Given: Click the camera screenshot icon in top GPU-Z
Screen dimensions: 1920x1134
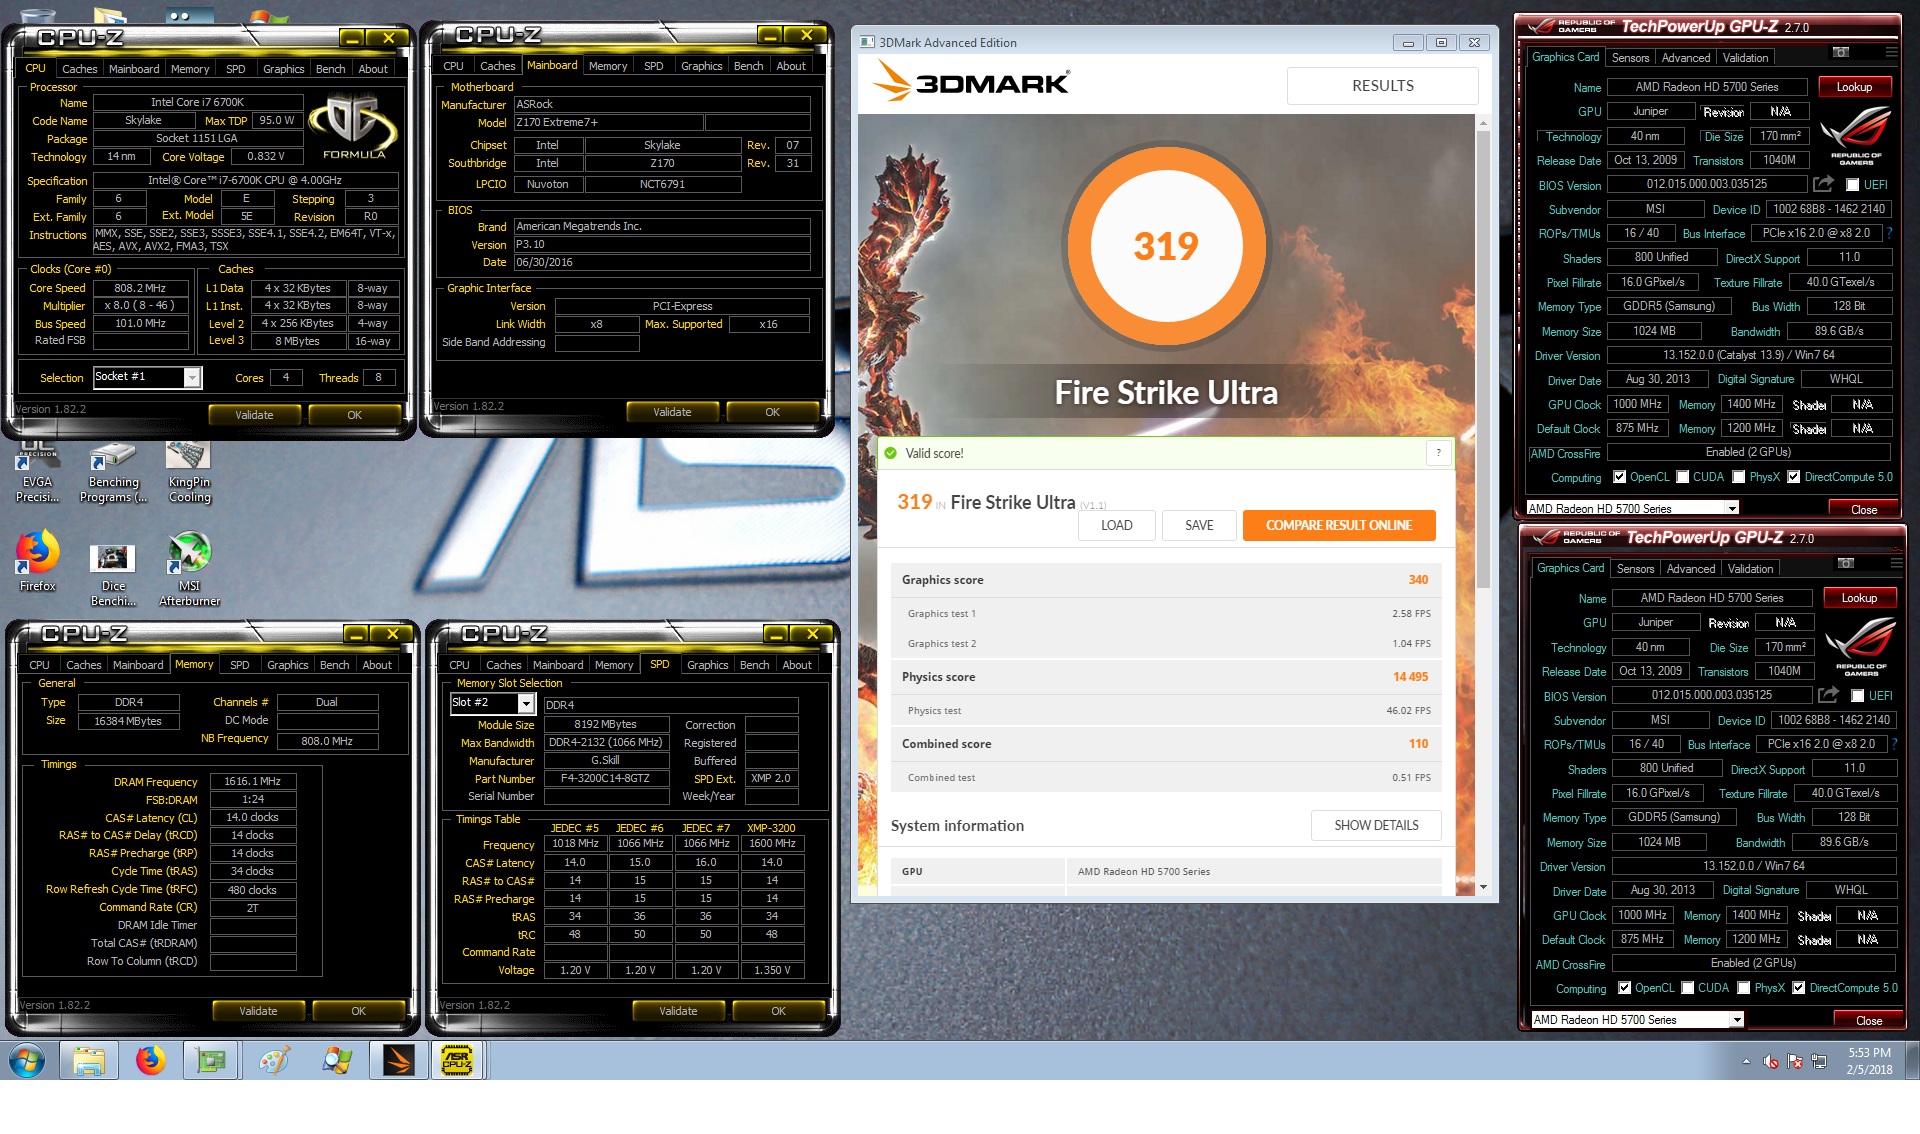Looking at the screenshot, I should (x=1841, y=52).
